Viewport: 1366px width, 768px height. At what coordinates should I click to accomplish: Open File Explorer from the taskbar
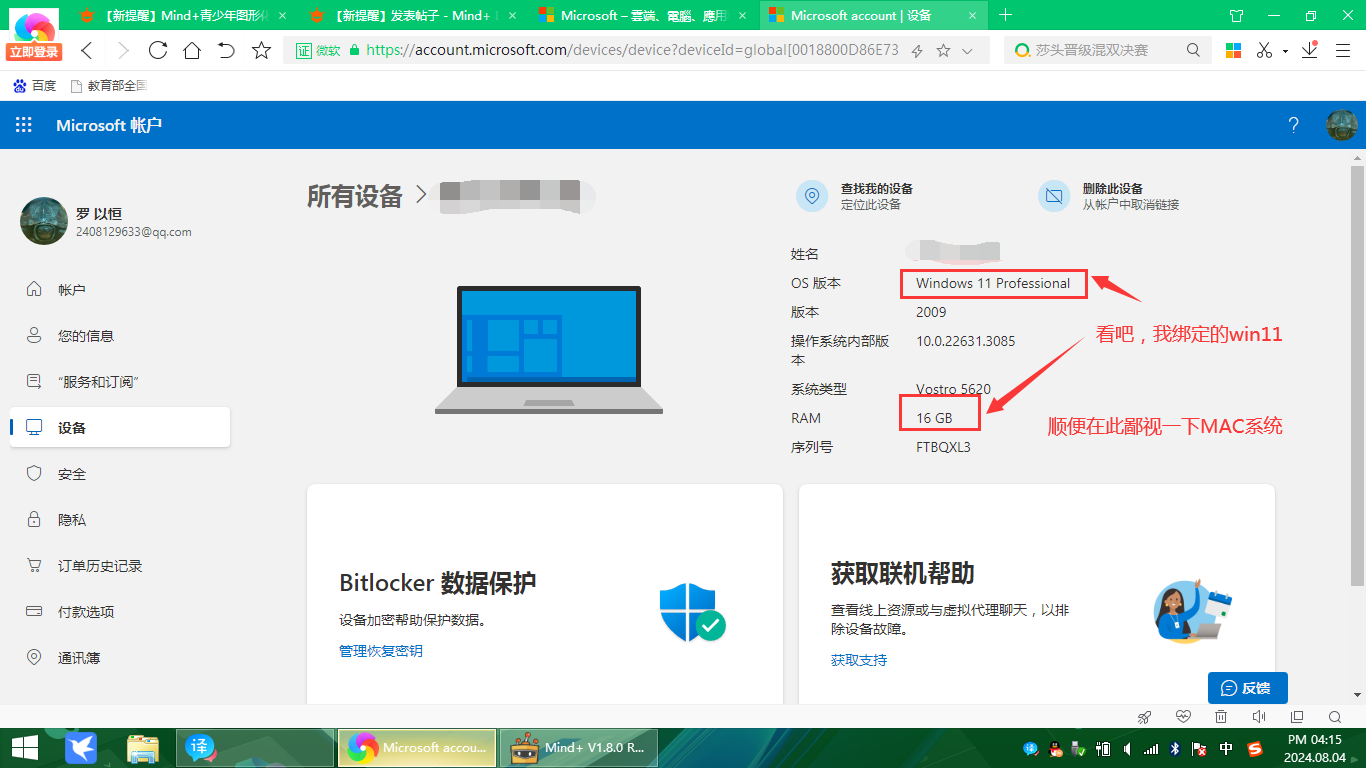click(x=143, y=747)
